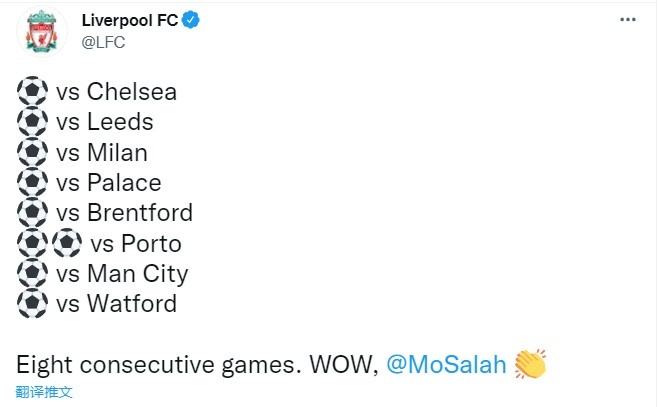Click the second football emoji before Porto

click(67, 243)
